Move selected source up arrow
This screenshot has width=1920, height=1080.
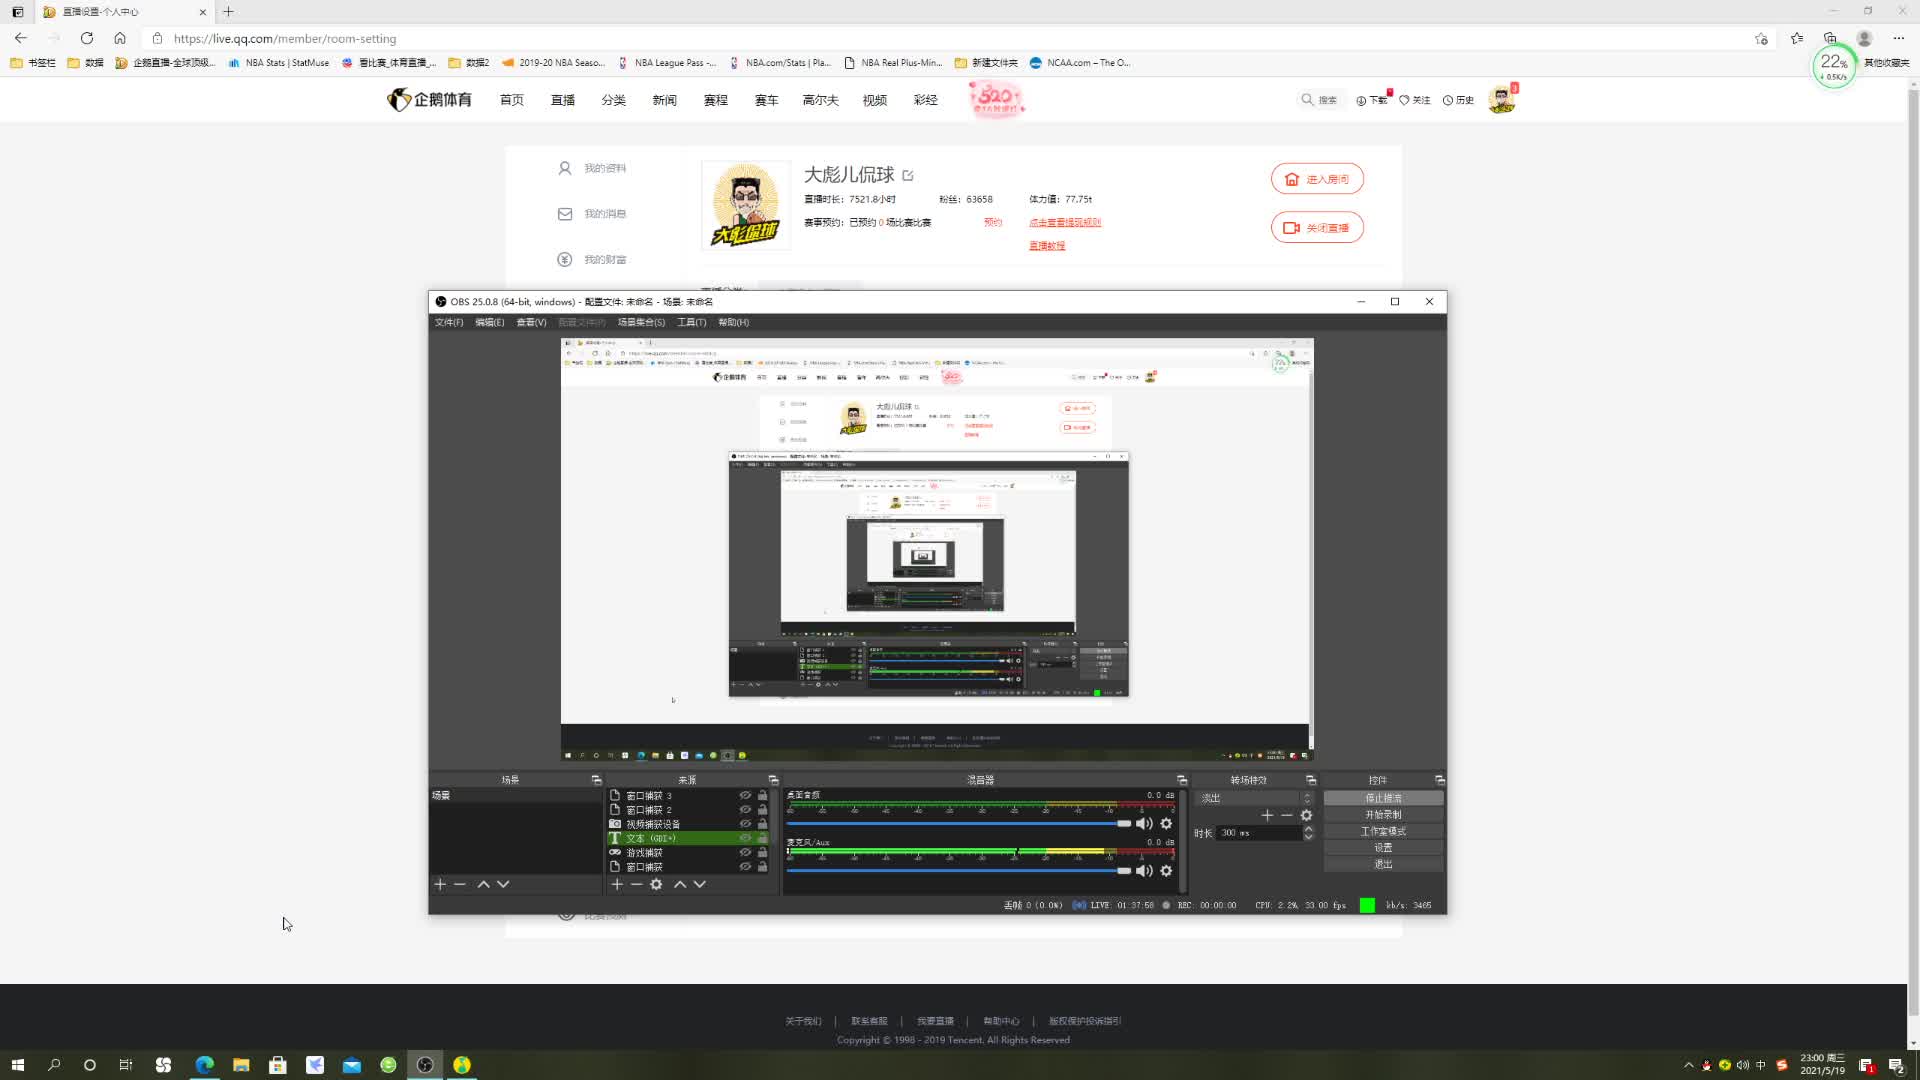coord(680,884)
